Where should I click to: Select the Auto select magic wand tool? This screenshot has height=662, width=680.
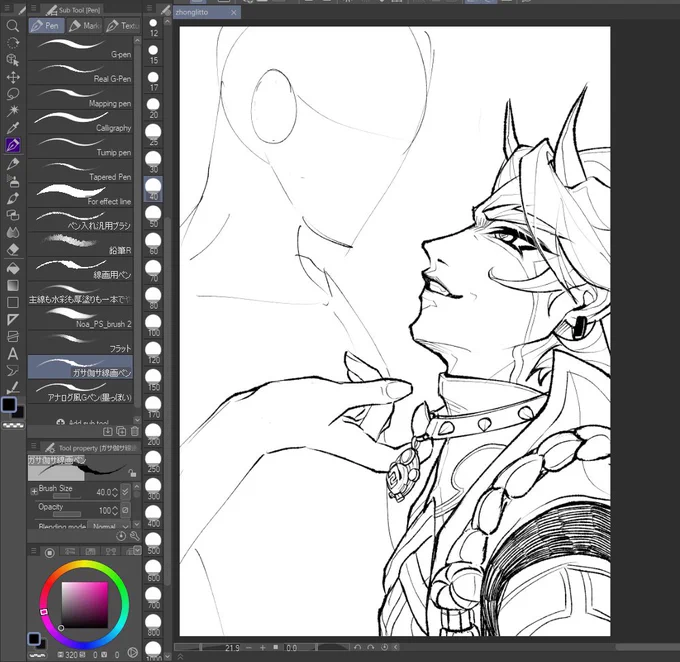click(13, 111)
